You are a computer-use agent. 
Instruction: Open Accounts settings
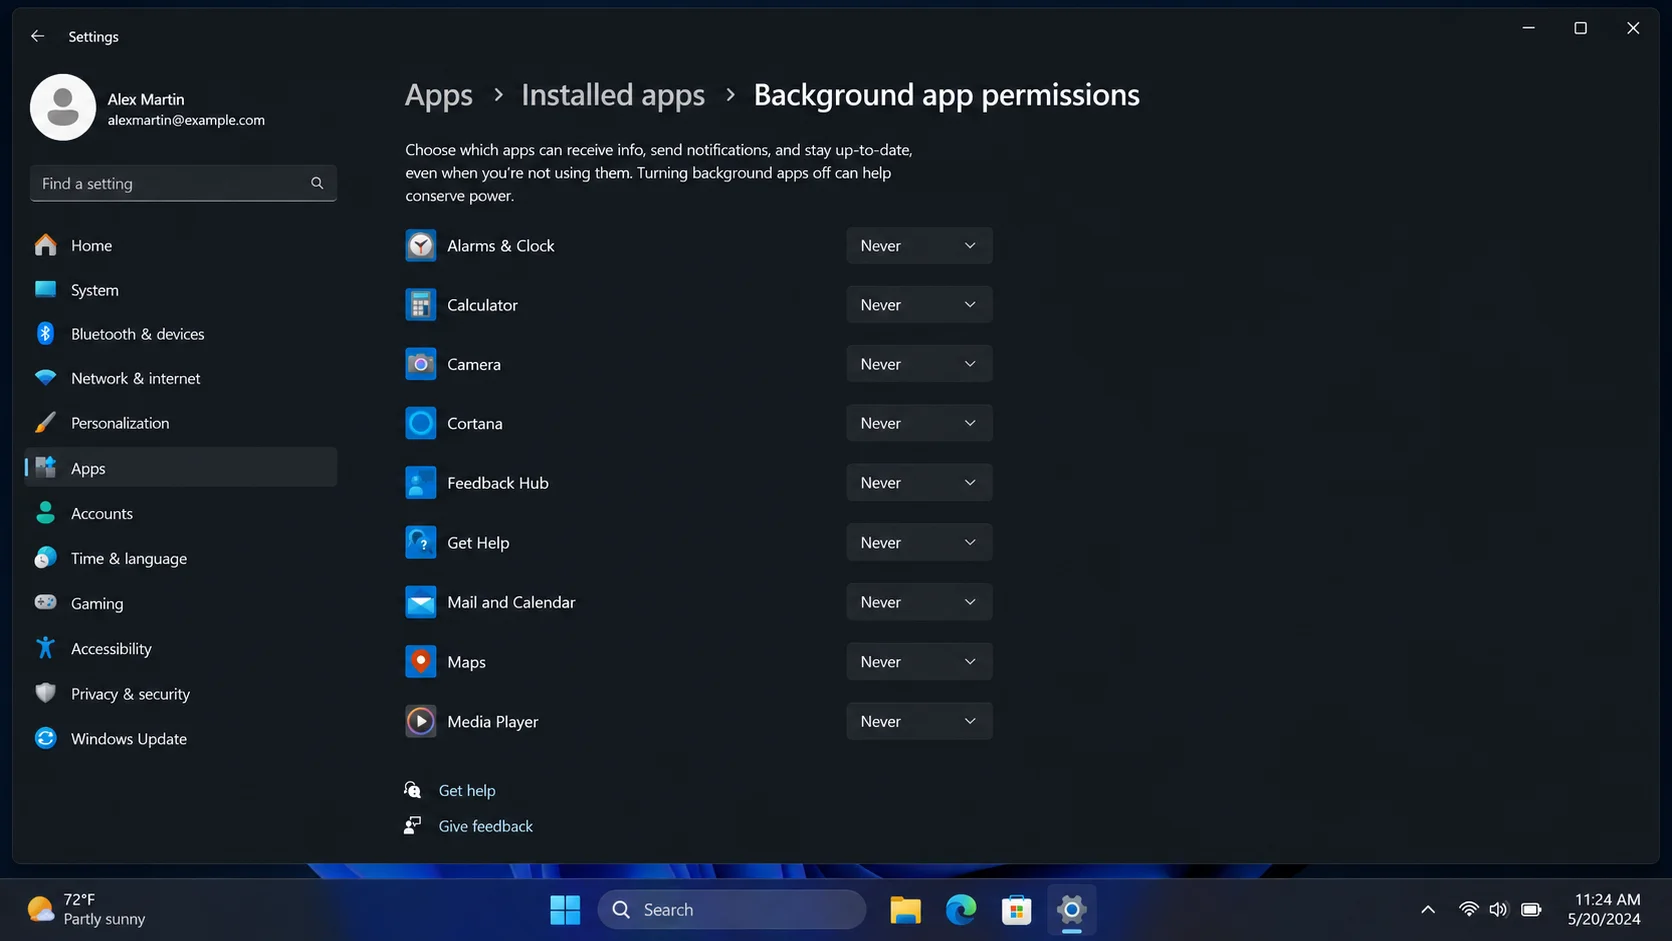click(x=181, y=513)
